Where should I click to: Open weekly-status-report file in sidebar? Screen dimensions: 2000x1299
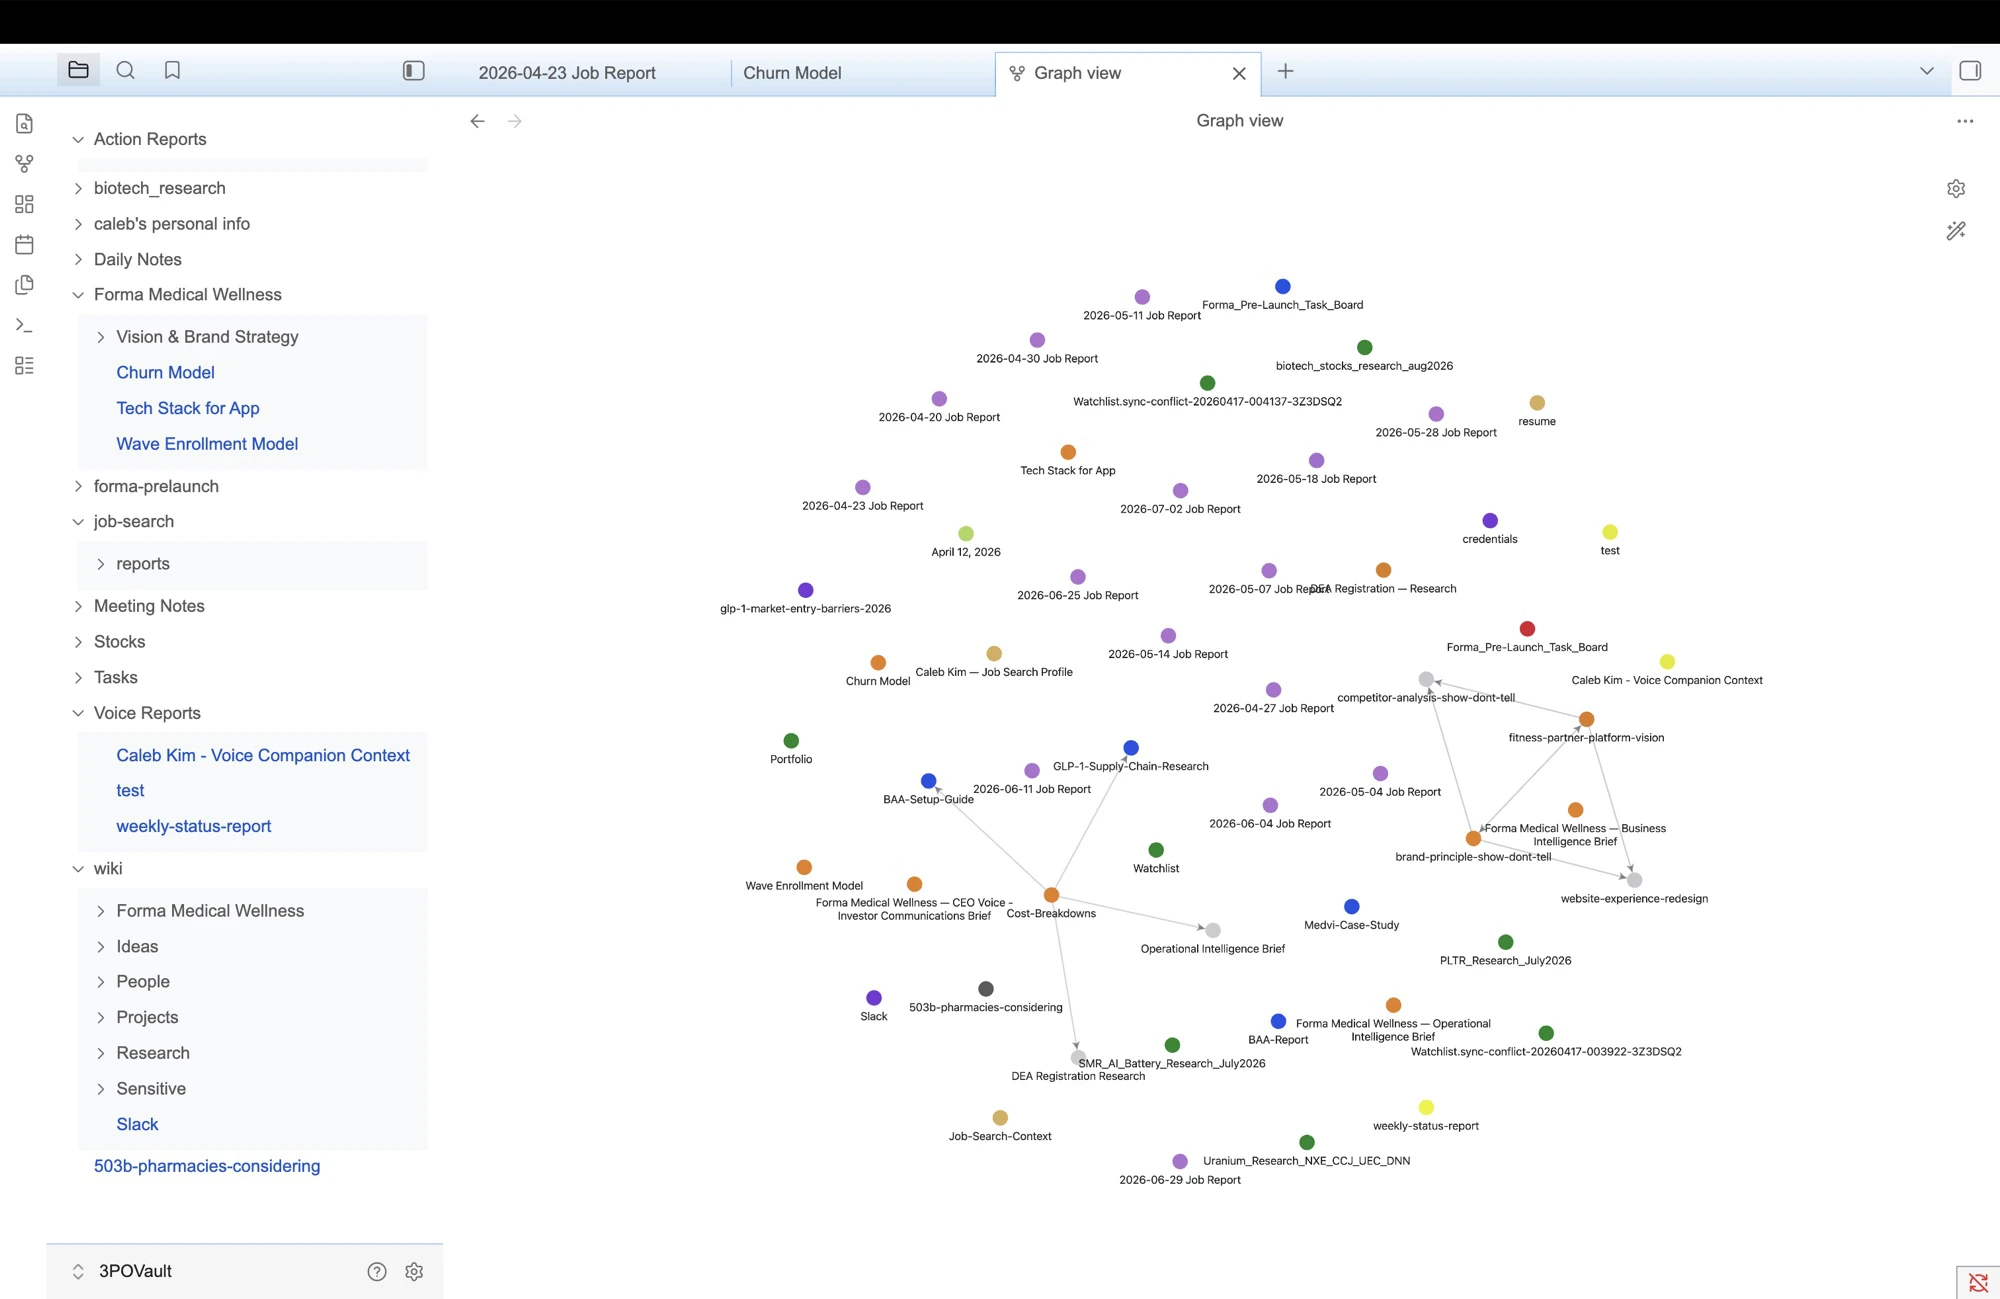tap(194, 827)
